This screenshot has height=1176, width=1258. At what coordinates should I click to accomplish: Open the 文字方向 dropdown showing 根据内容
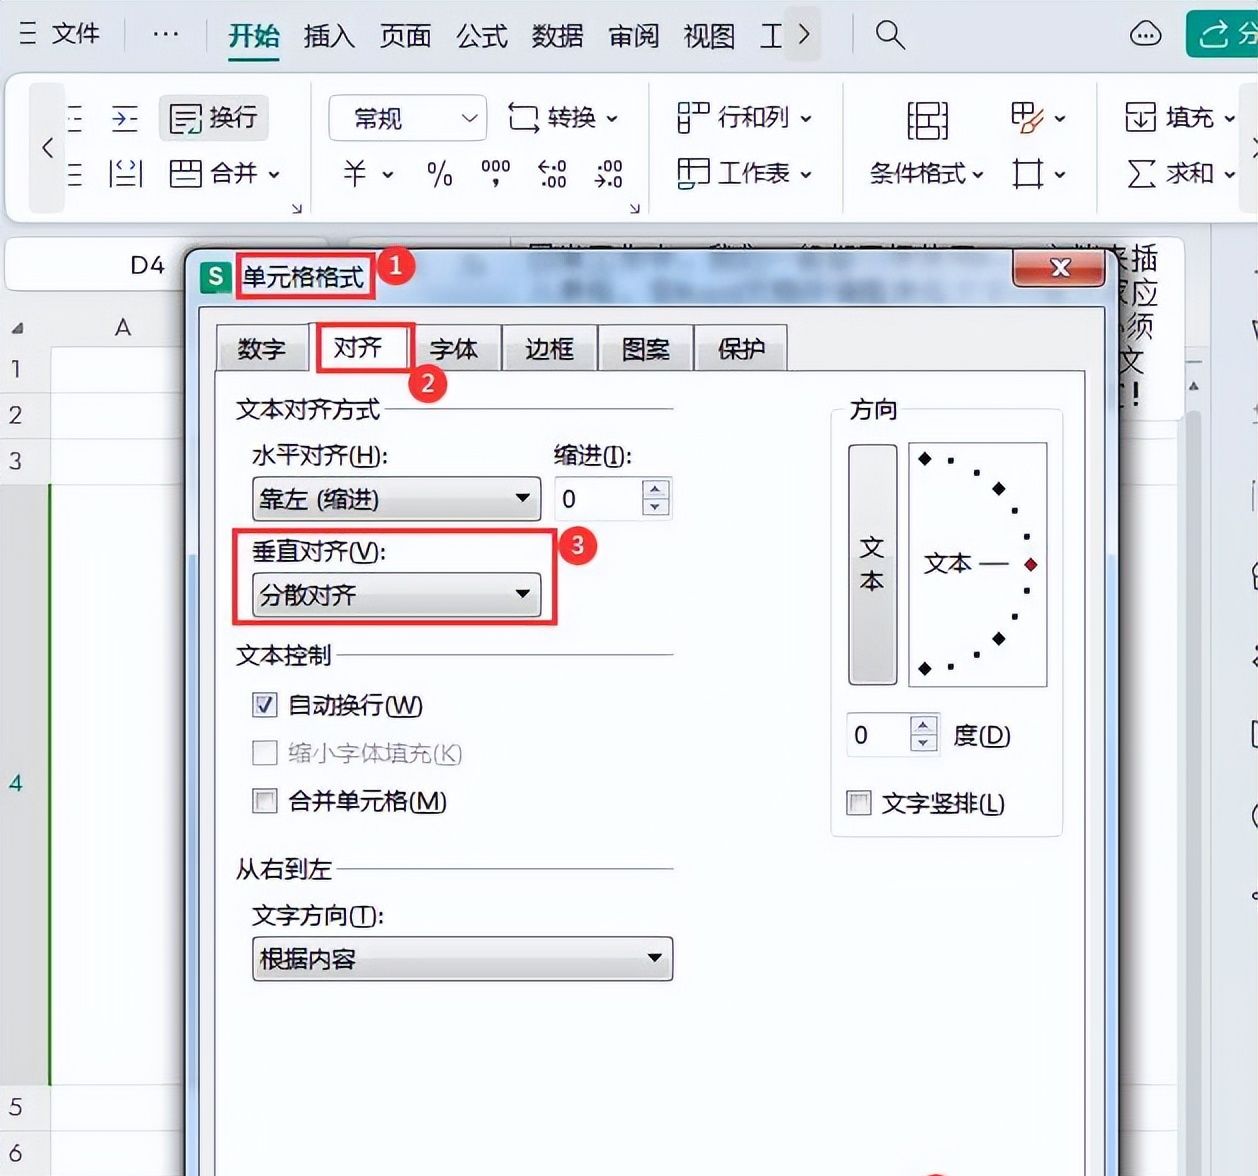[461, 958]
